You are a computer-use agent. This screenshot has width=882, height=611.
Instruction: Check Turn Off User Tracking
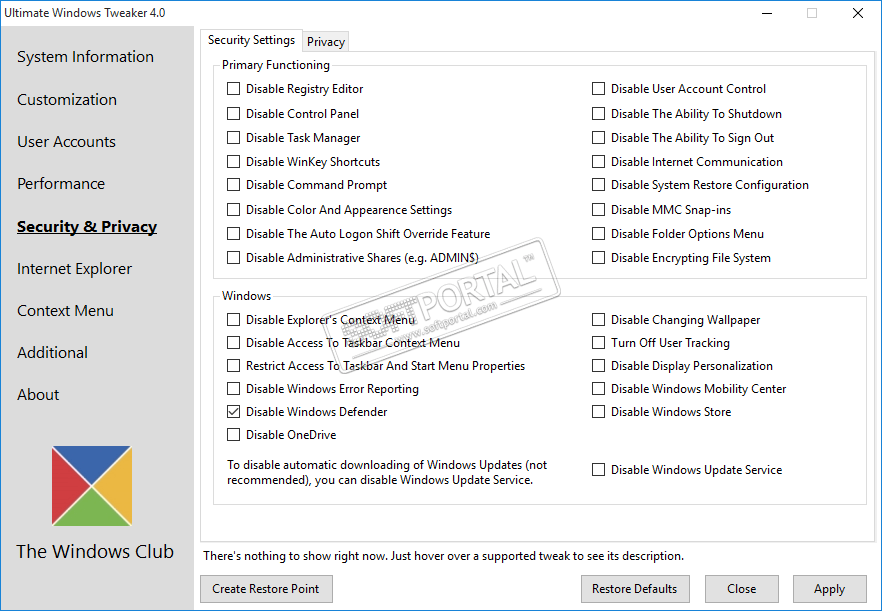click(x=598, y=343)
